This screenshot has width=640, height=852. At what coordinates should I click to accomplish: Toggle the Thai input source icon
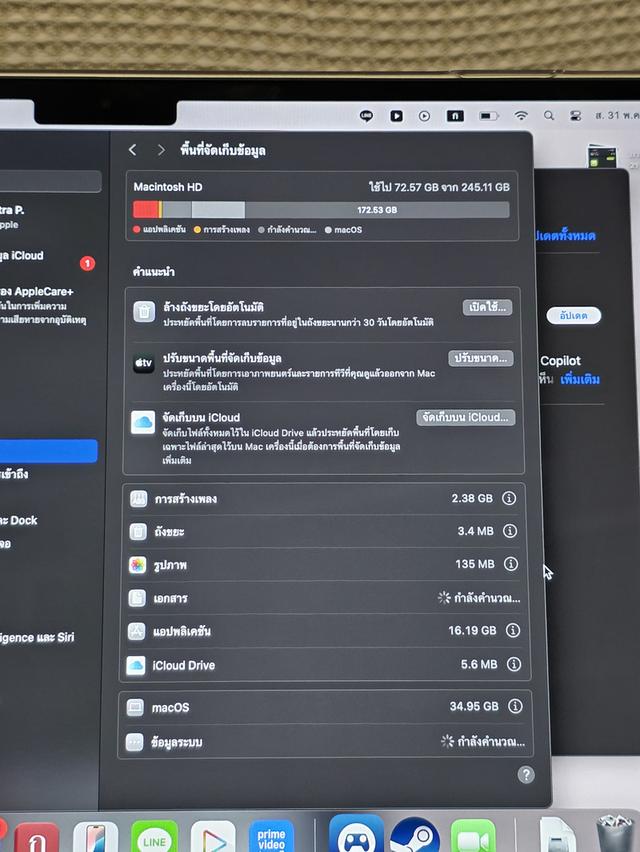pyautogui.click(x=455, y=116)
